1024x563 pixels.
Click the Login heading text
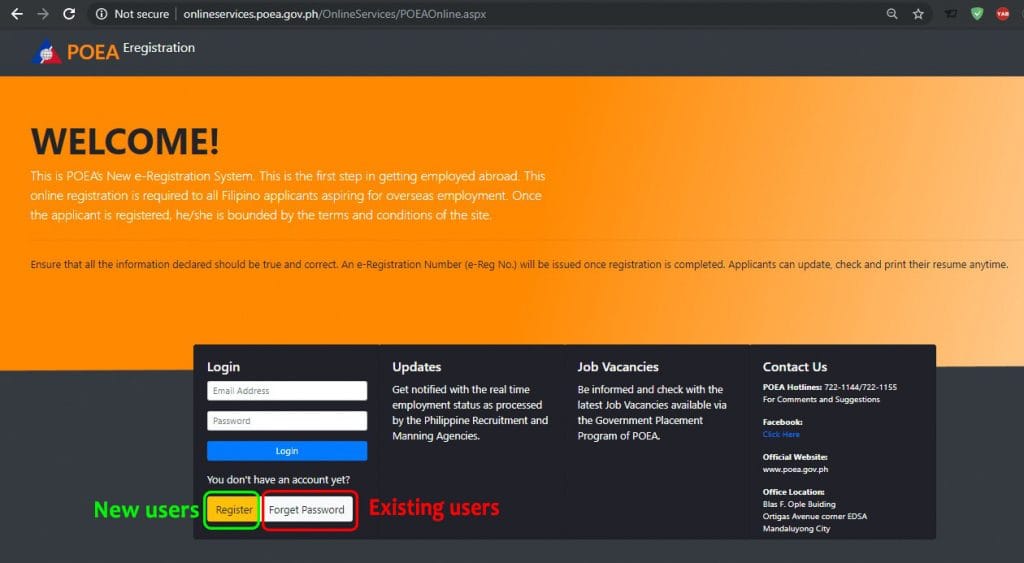pos(223,367)
